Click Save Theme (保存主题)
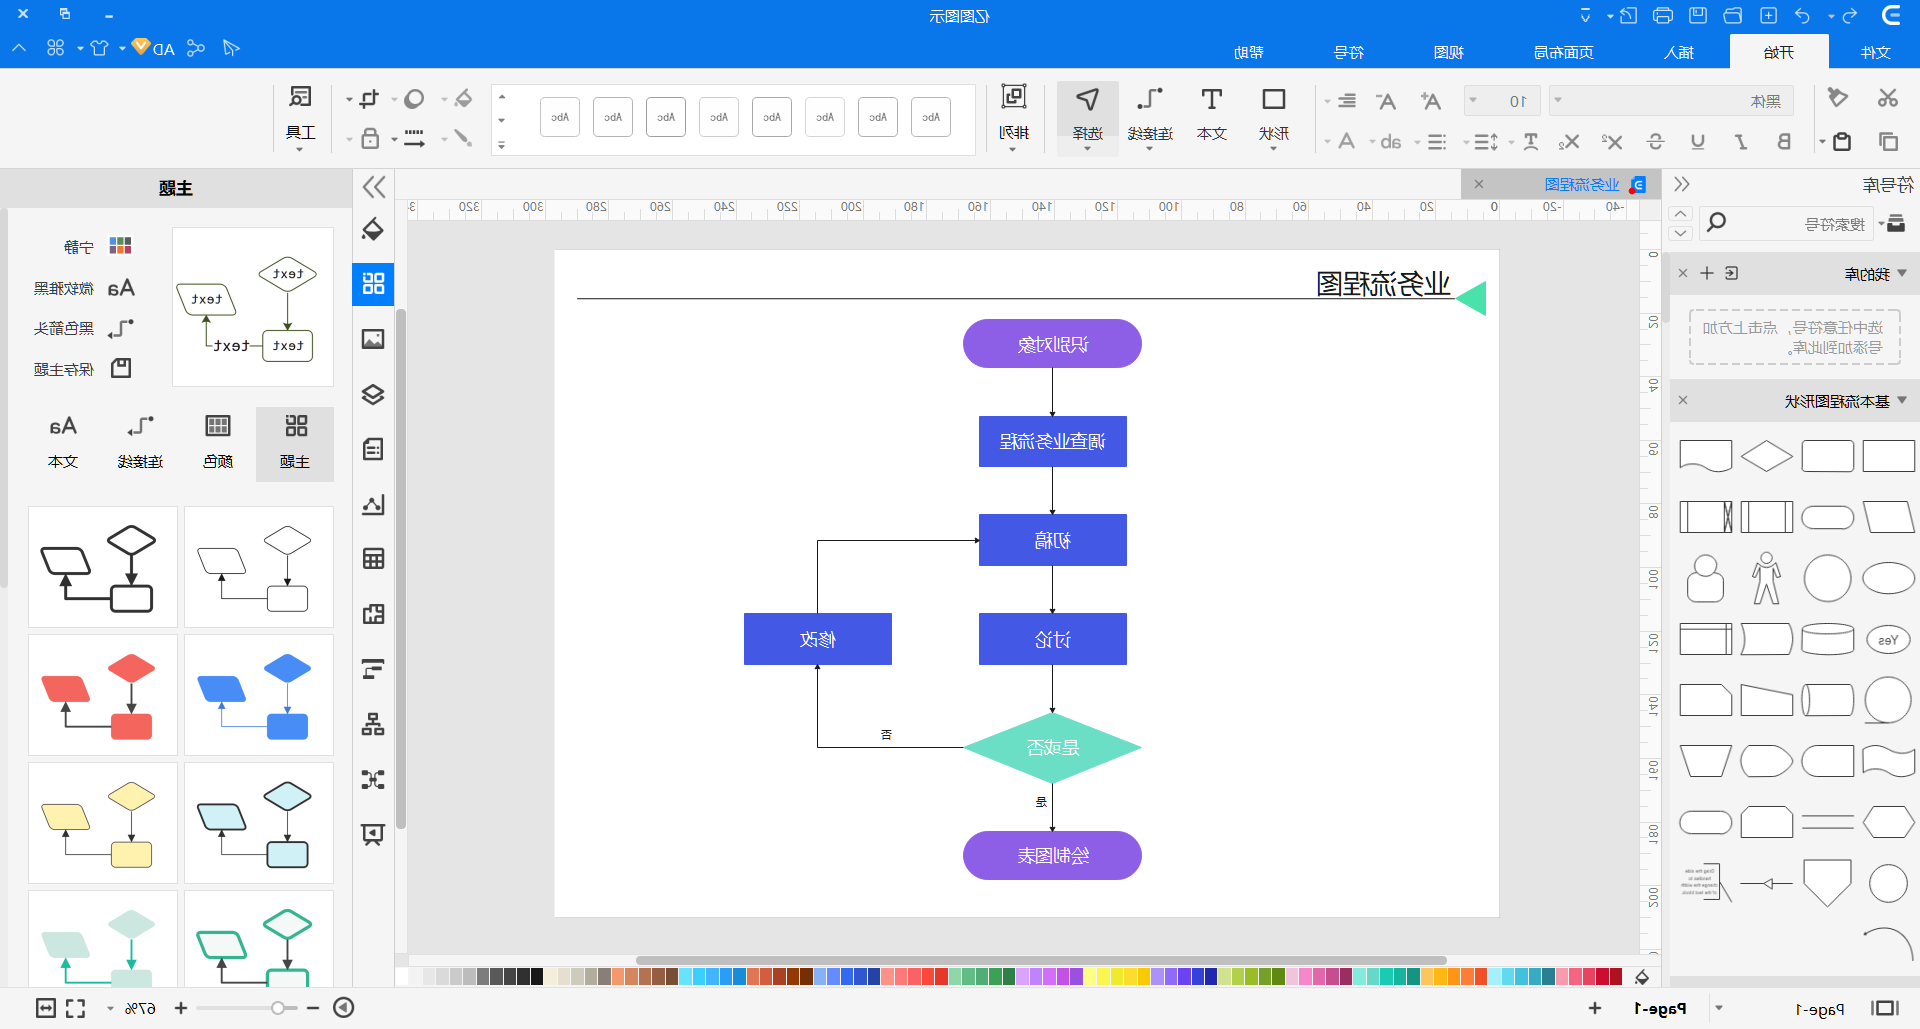 click(x=83, y=369)
